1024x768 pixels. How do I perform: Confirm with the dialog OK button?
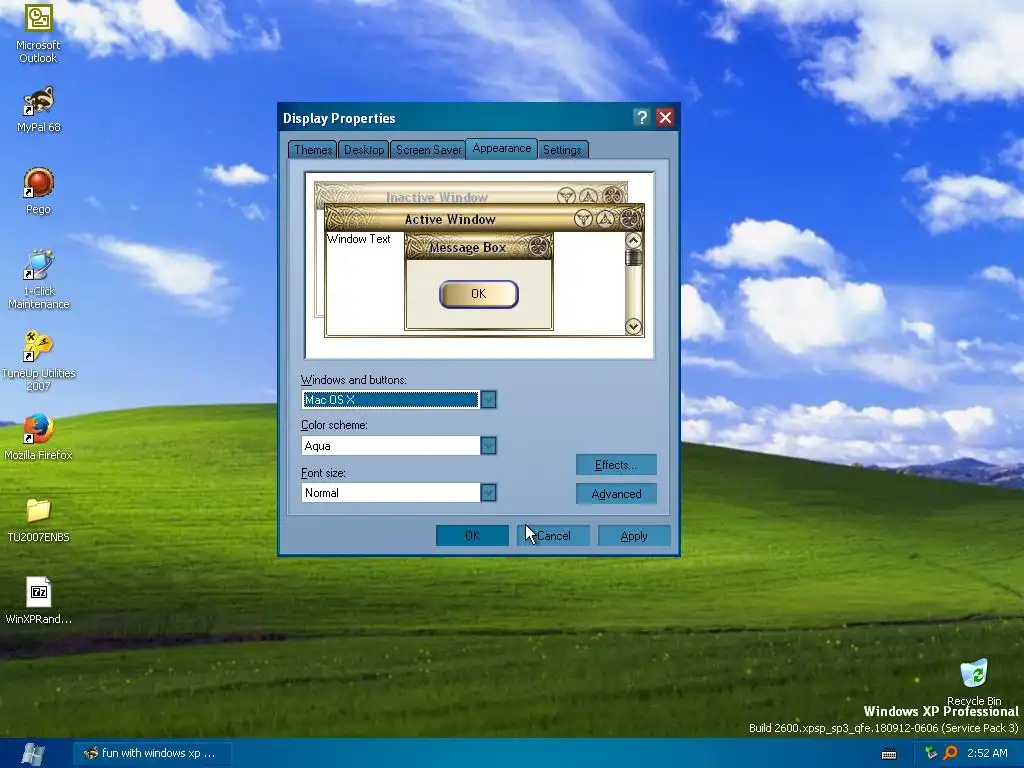pyautogui.click(x=472, y=536)
